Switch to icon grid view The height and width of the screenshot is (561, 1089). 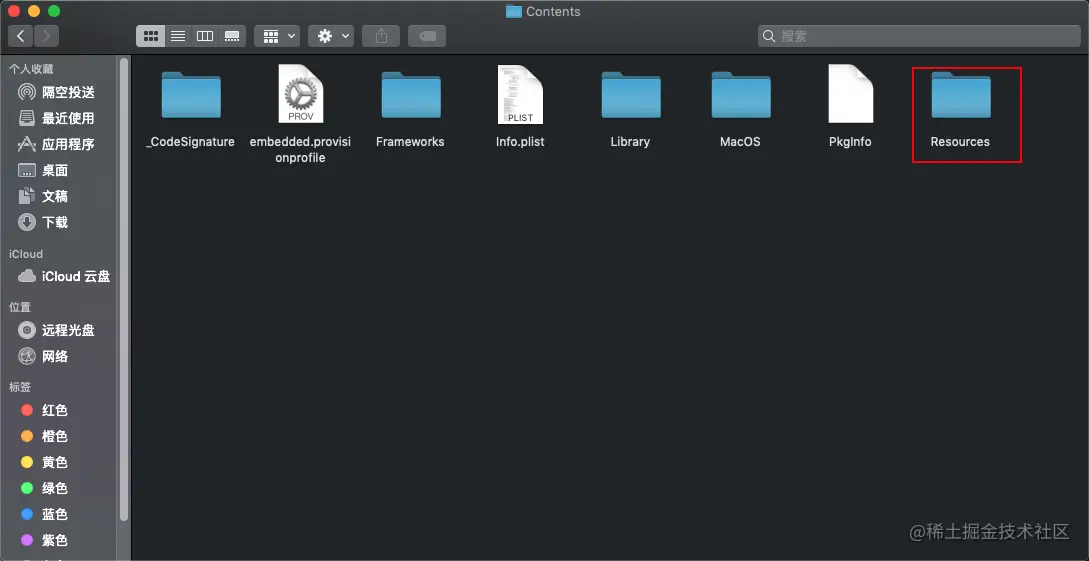click(151, 36)
